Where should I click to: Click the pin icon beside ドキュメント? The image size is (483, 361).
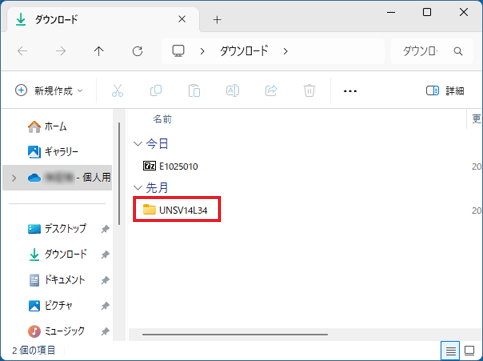pos(105,280)
